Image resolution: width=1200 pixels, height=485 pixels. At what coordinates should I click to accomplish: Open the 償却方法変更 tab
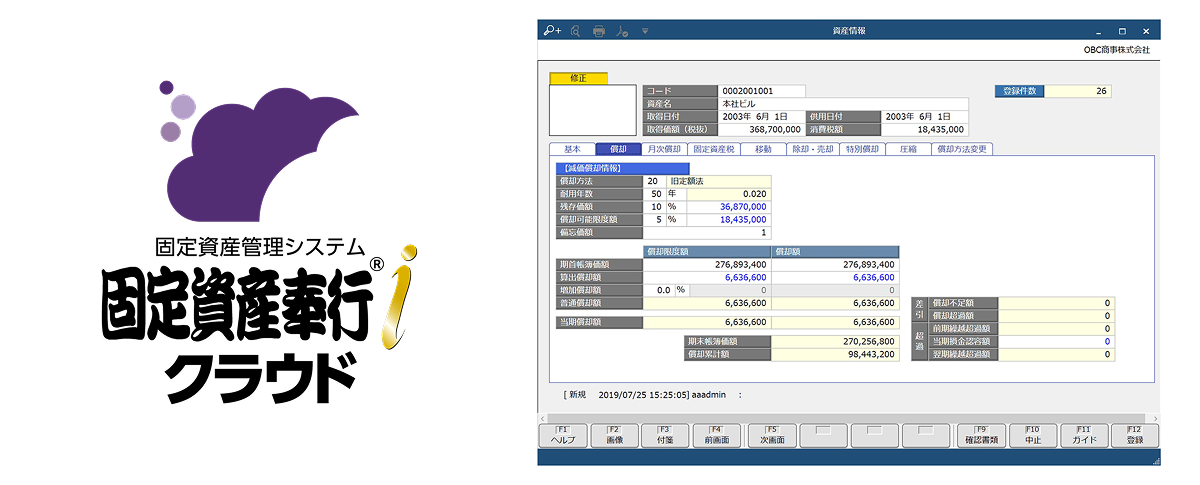coord(961,149)
